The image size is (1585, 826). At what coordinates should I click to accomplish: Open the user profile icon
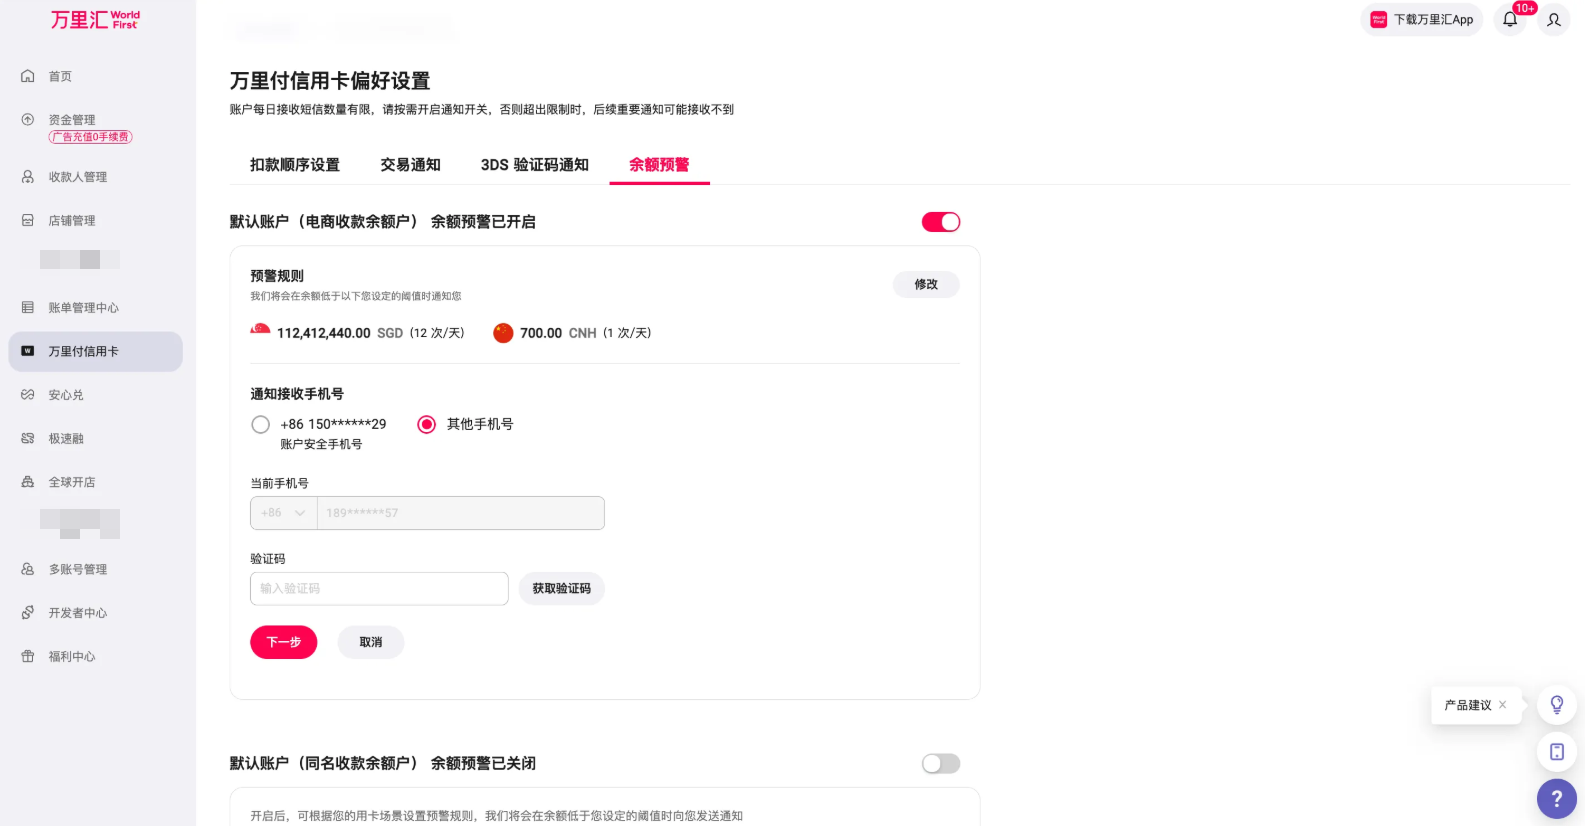(1554, 20)
